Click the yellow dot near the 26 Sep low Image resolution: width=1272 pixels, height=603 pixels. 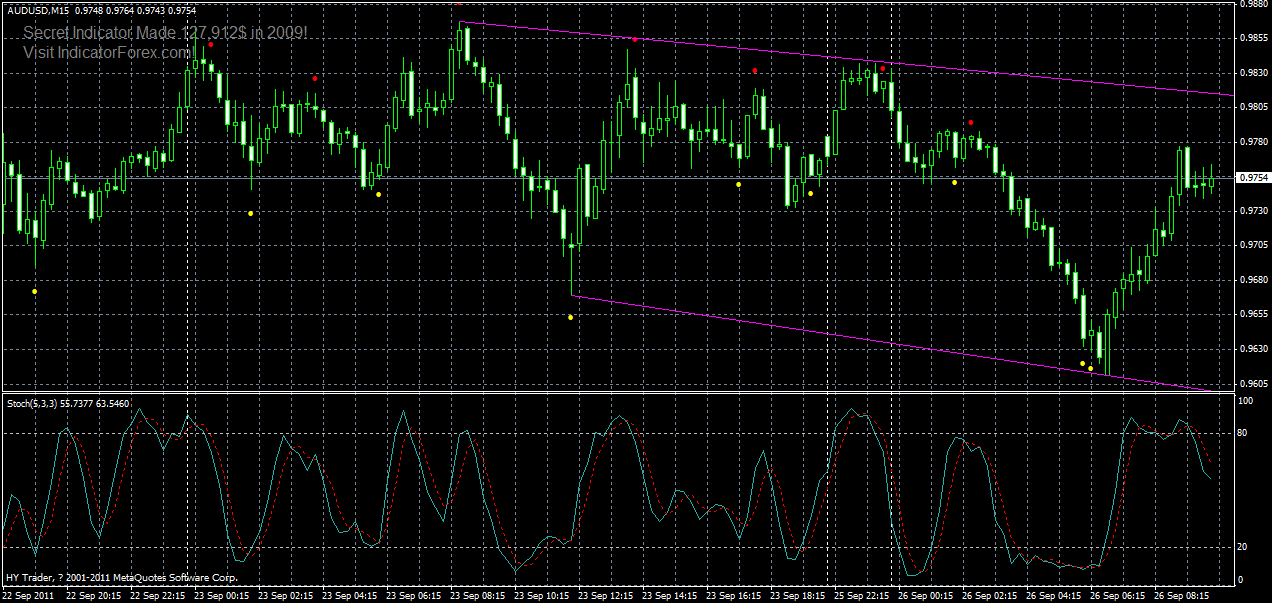pos(1081,361)
